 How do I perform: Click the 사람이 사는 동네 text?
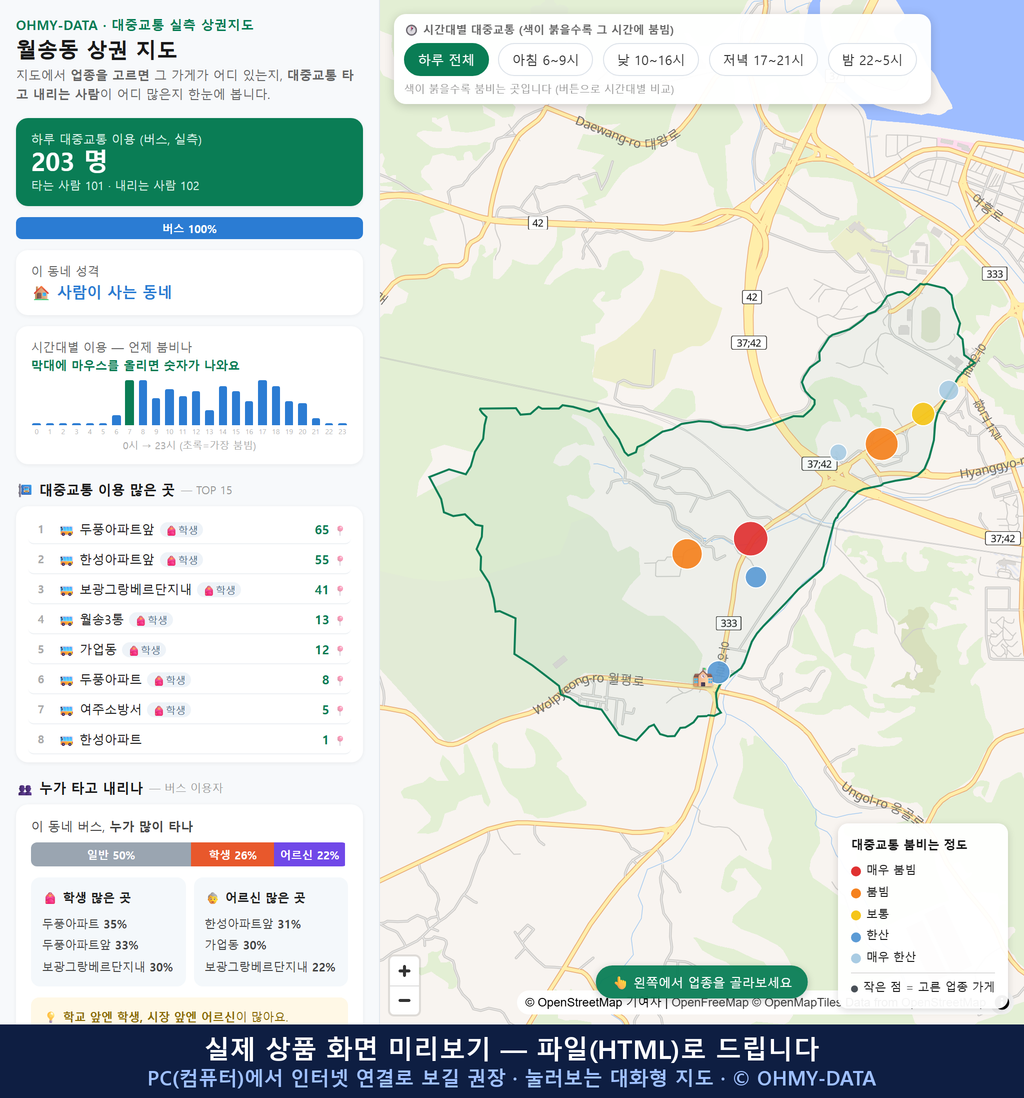click(114, 293)
